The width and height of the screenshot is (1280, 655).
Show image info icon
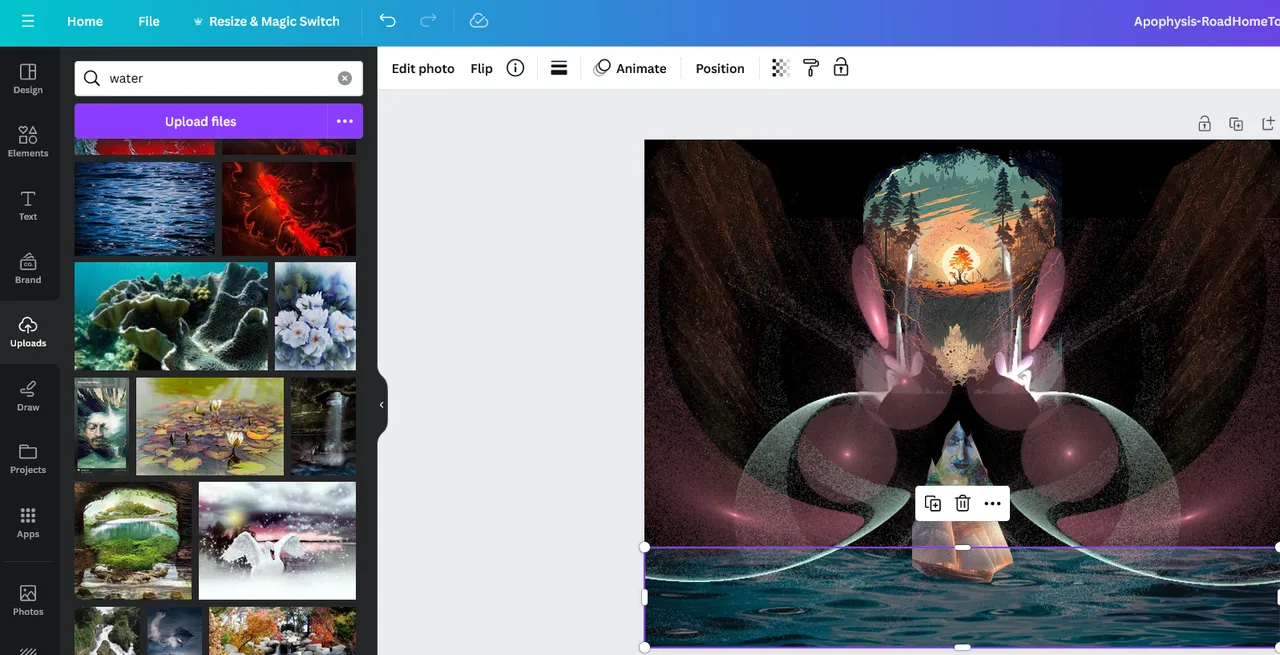515,68
